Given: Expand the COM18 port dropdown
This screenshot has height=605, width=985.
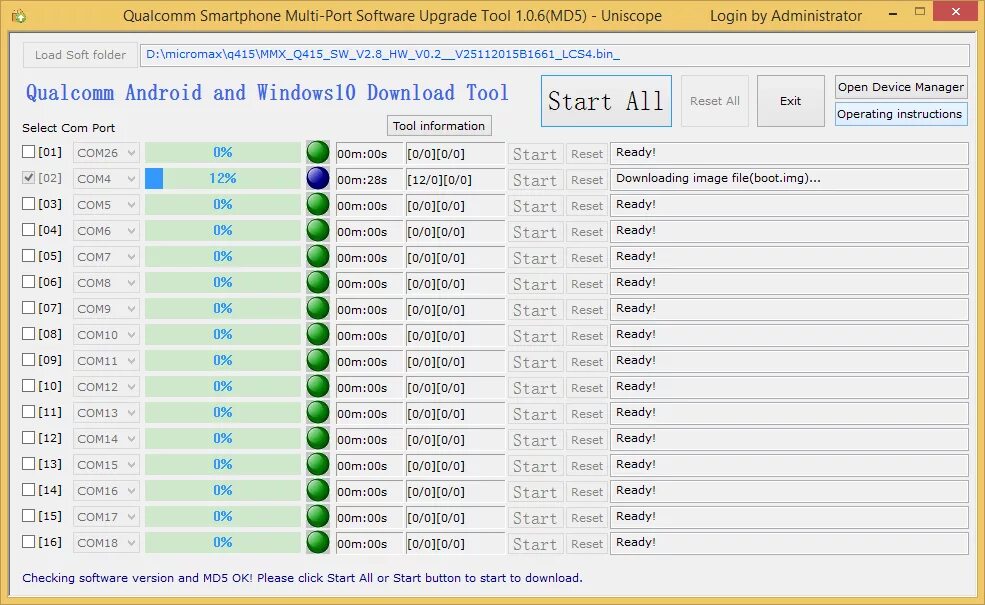Looking at the screenshot, I should click(x=106, y=543).
